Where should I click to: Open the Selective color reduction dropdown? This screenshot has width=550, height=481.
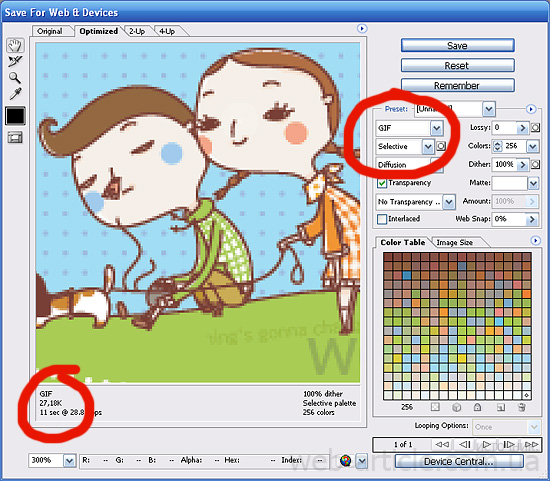click(x=428, y=147)
